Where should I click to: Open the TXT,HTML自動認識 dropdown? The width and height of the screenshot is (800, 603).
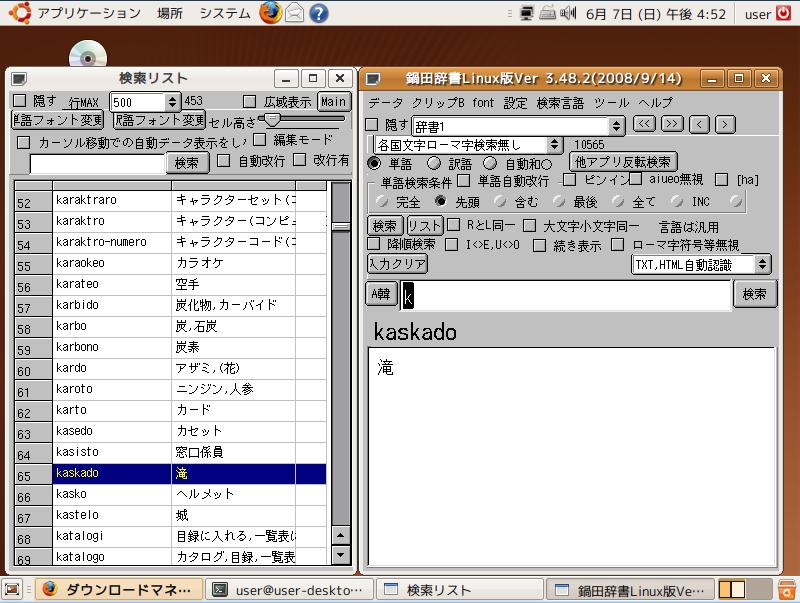701,265
